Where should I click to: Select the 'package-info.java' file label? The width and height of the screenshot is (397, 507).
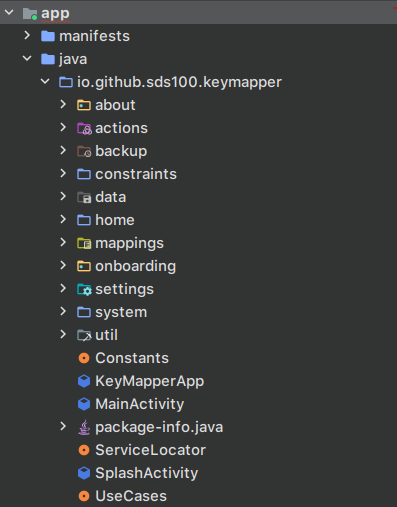[x=159, y=427]
